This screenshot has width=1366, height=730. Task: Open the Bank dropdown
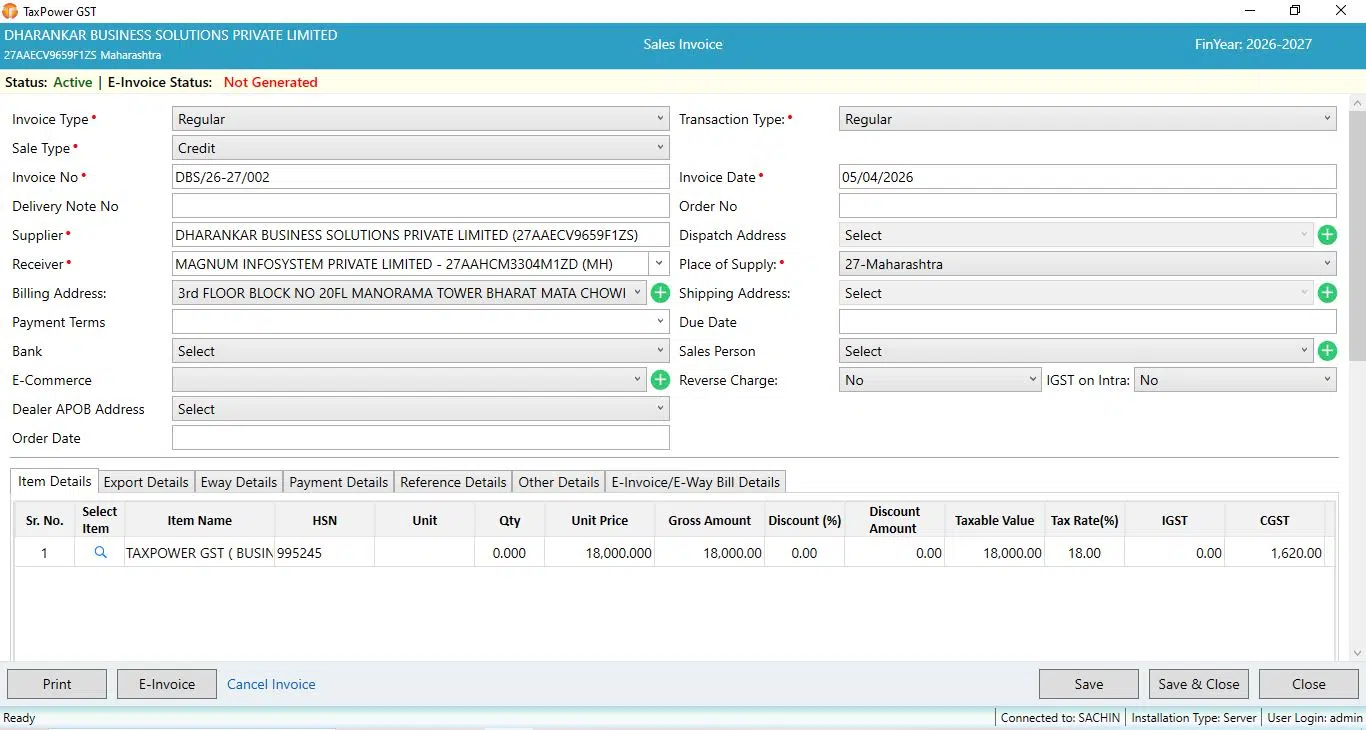click(421, 351)
